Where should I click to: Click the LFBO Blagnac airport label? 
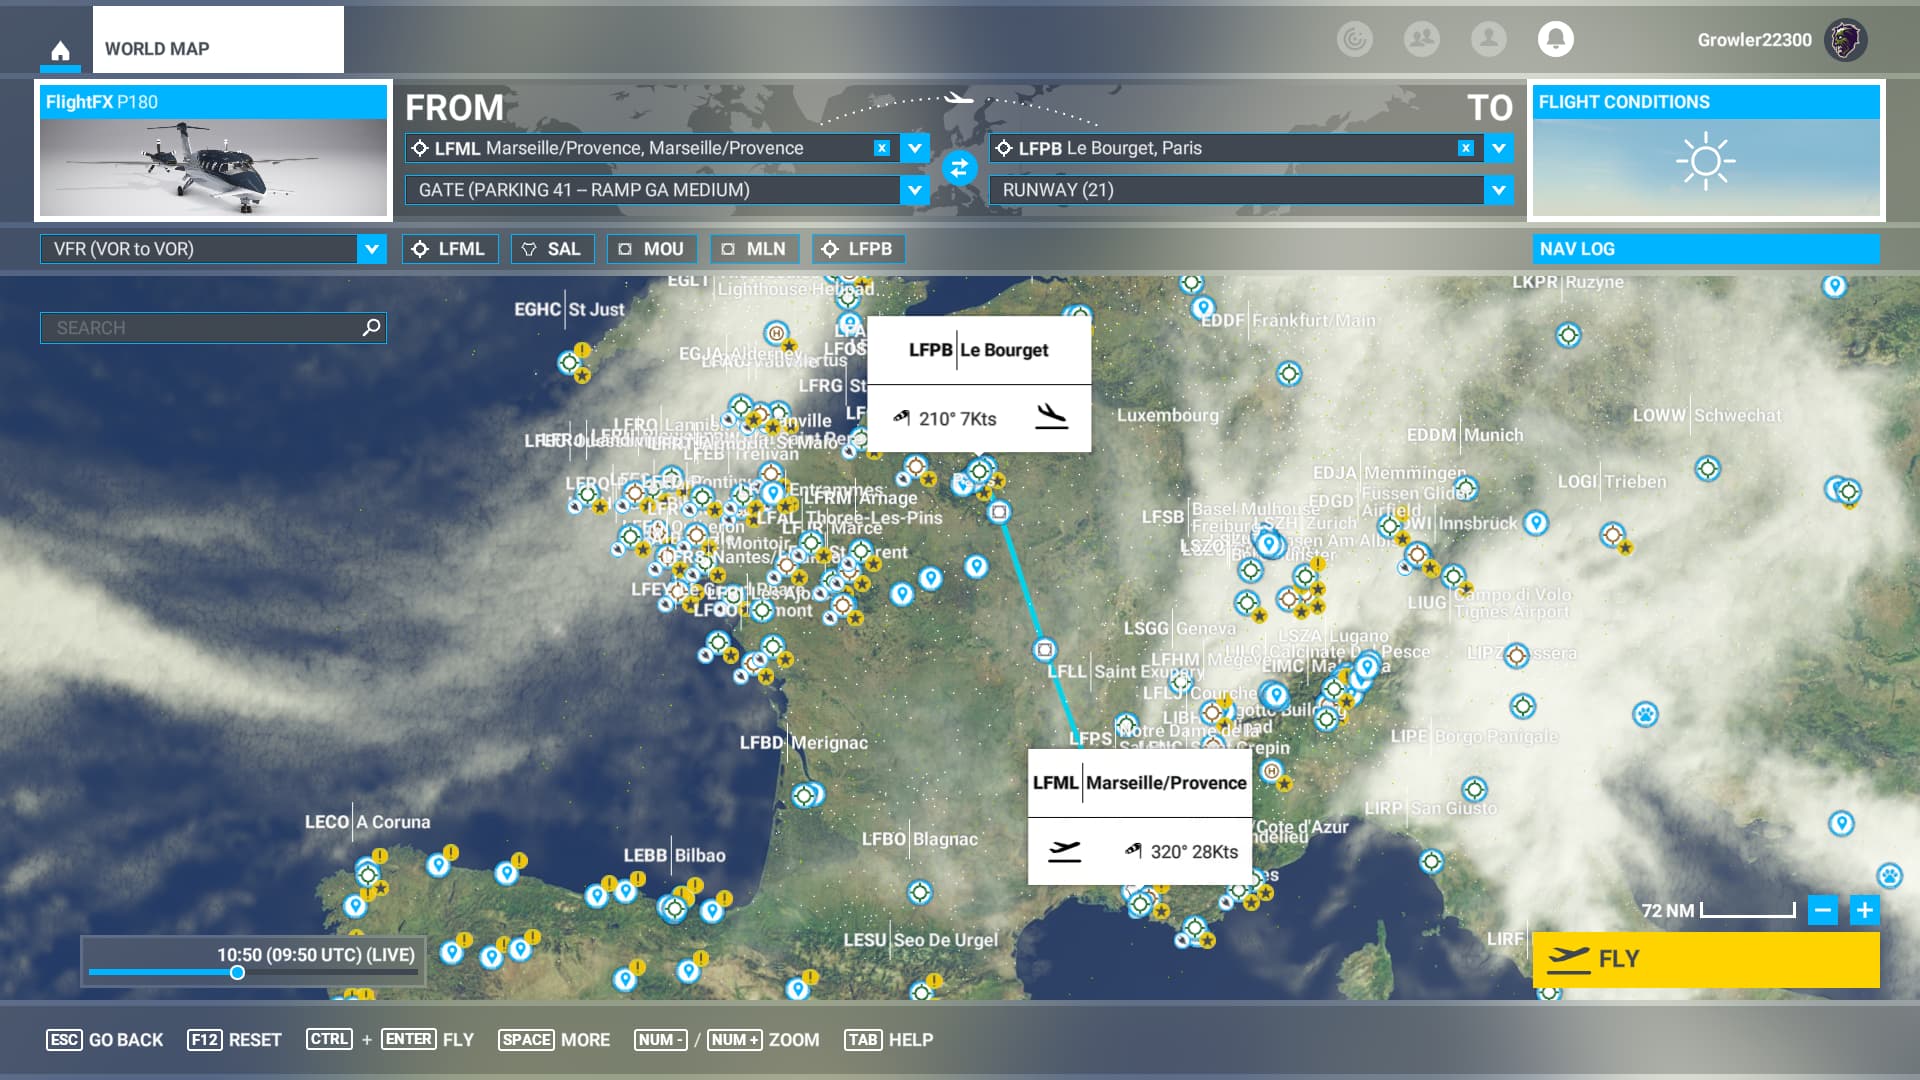(920, 839)
